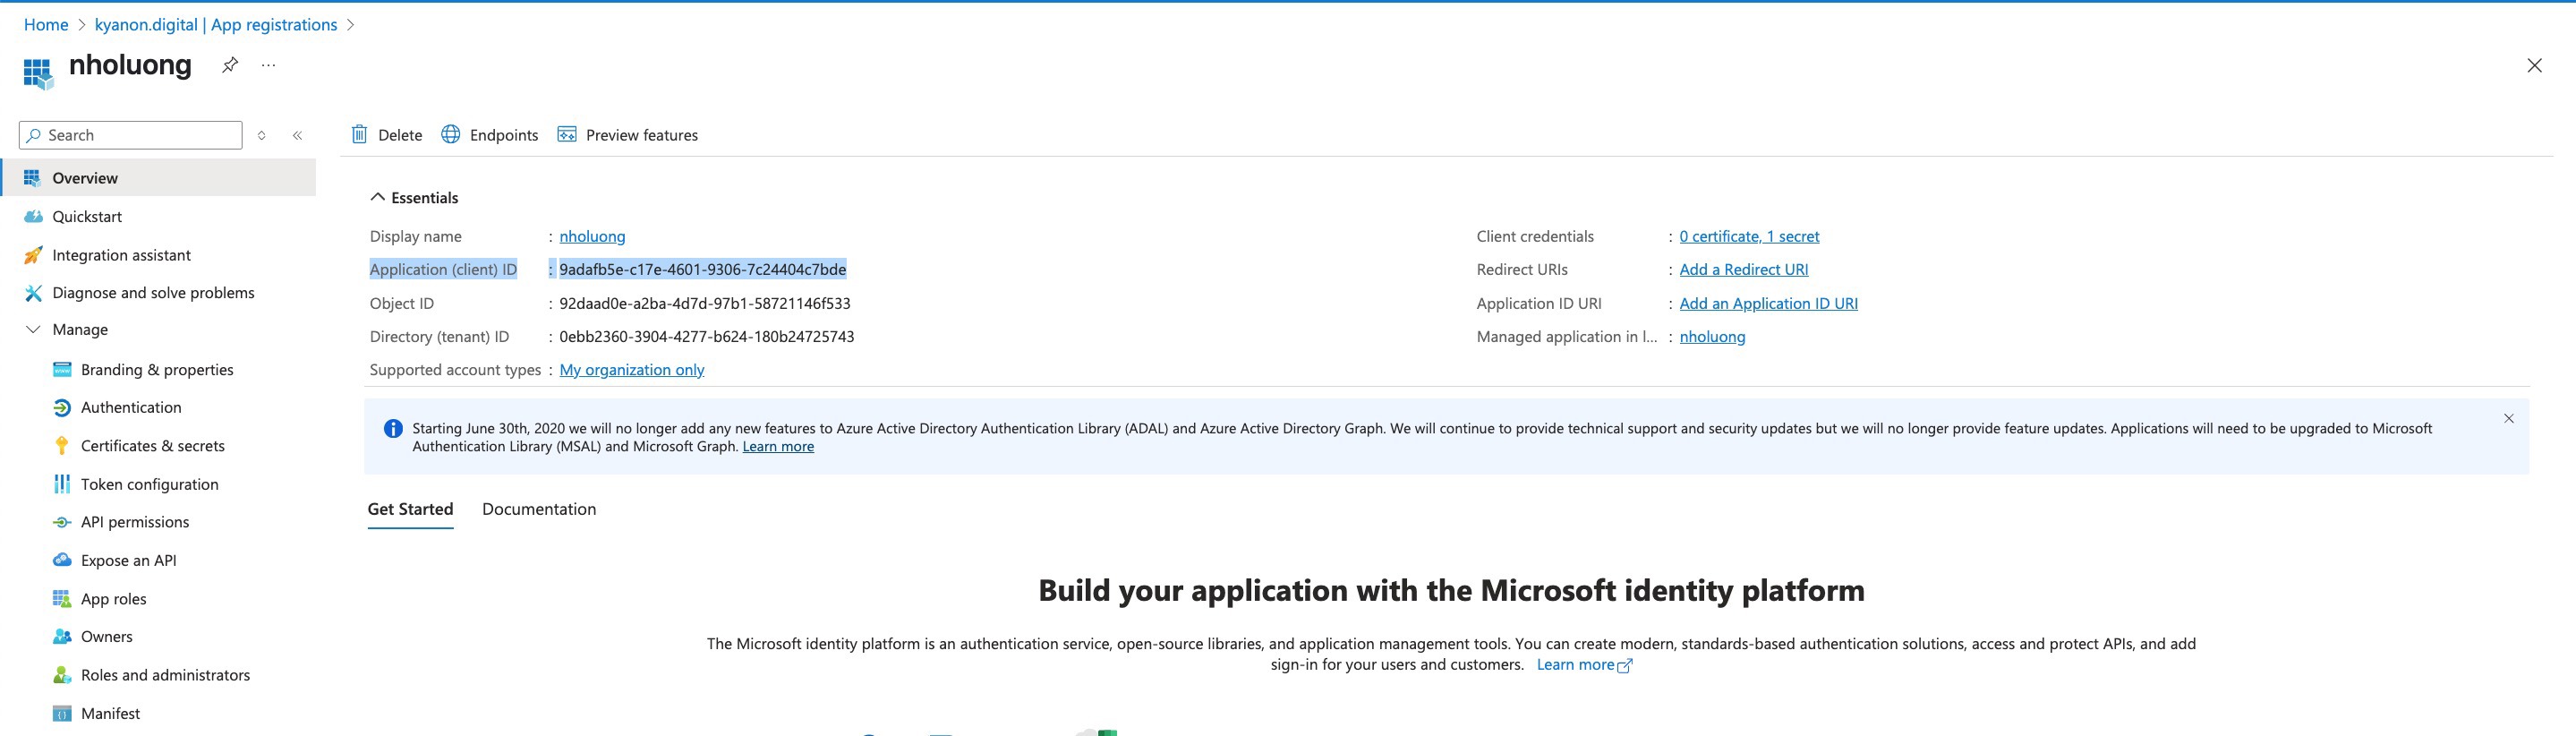
Task: Click the Quickstart cloud icon
Action: [x=33, y=216]
